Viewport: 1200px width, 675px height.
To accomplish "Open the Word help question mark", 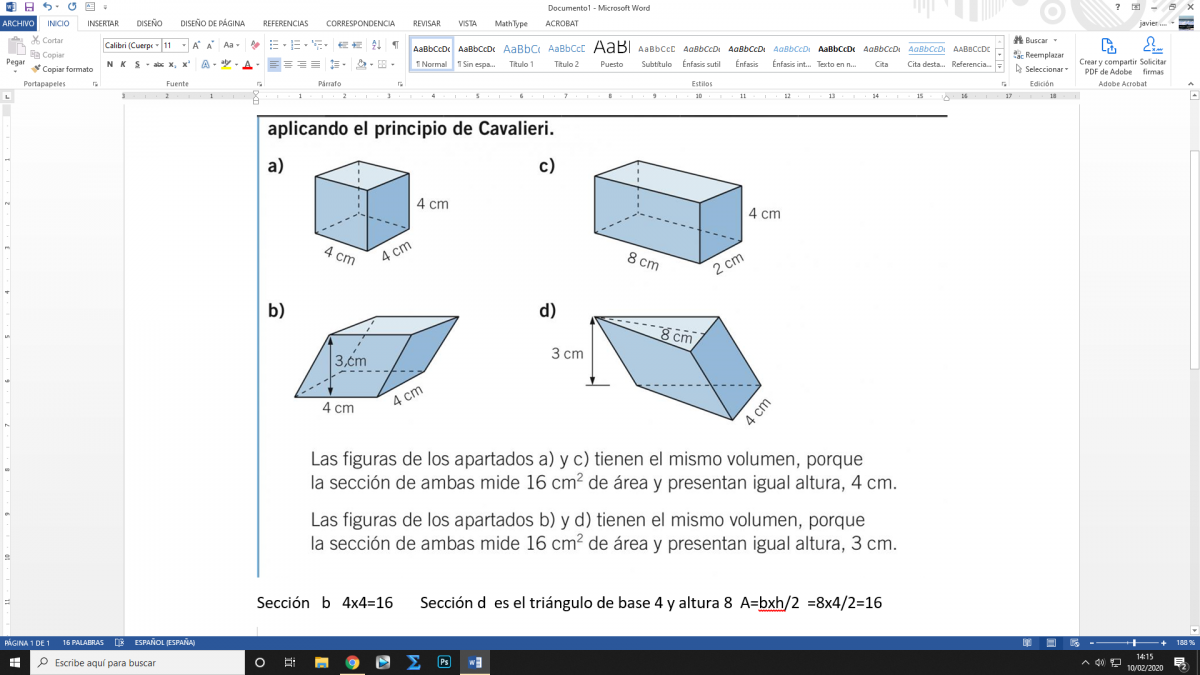I will pos(1117,7).
